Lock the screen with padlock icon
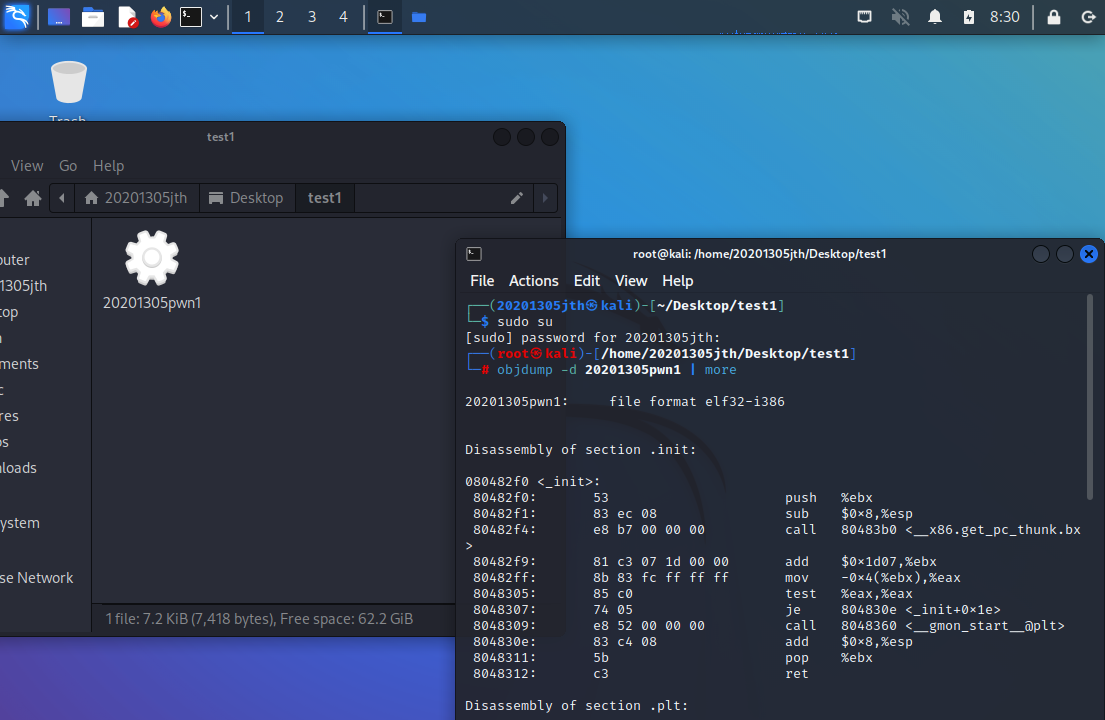 point(1054,17)
